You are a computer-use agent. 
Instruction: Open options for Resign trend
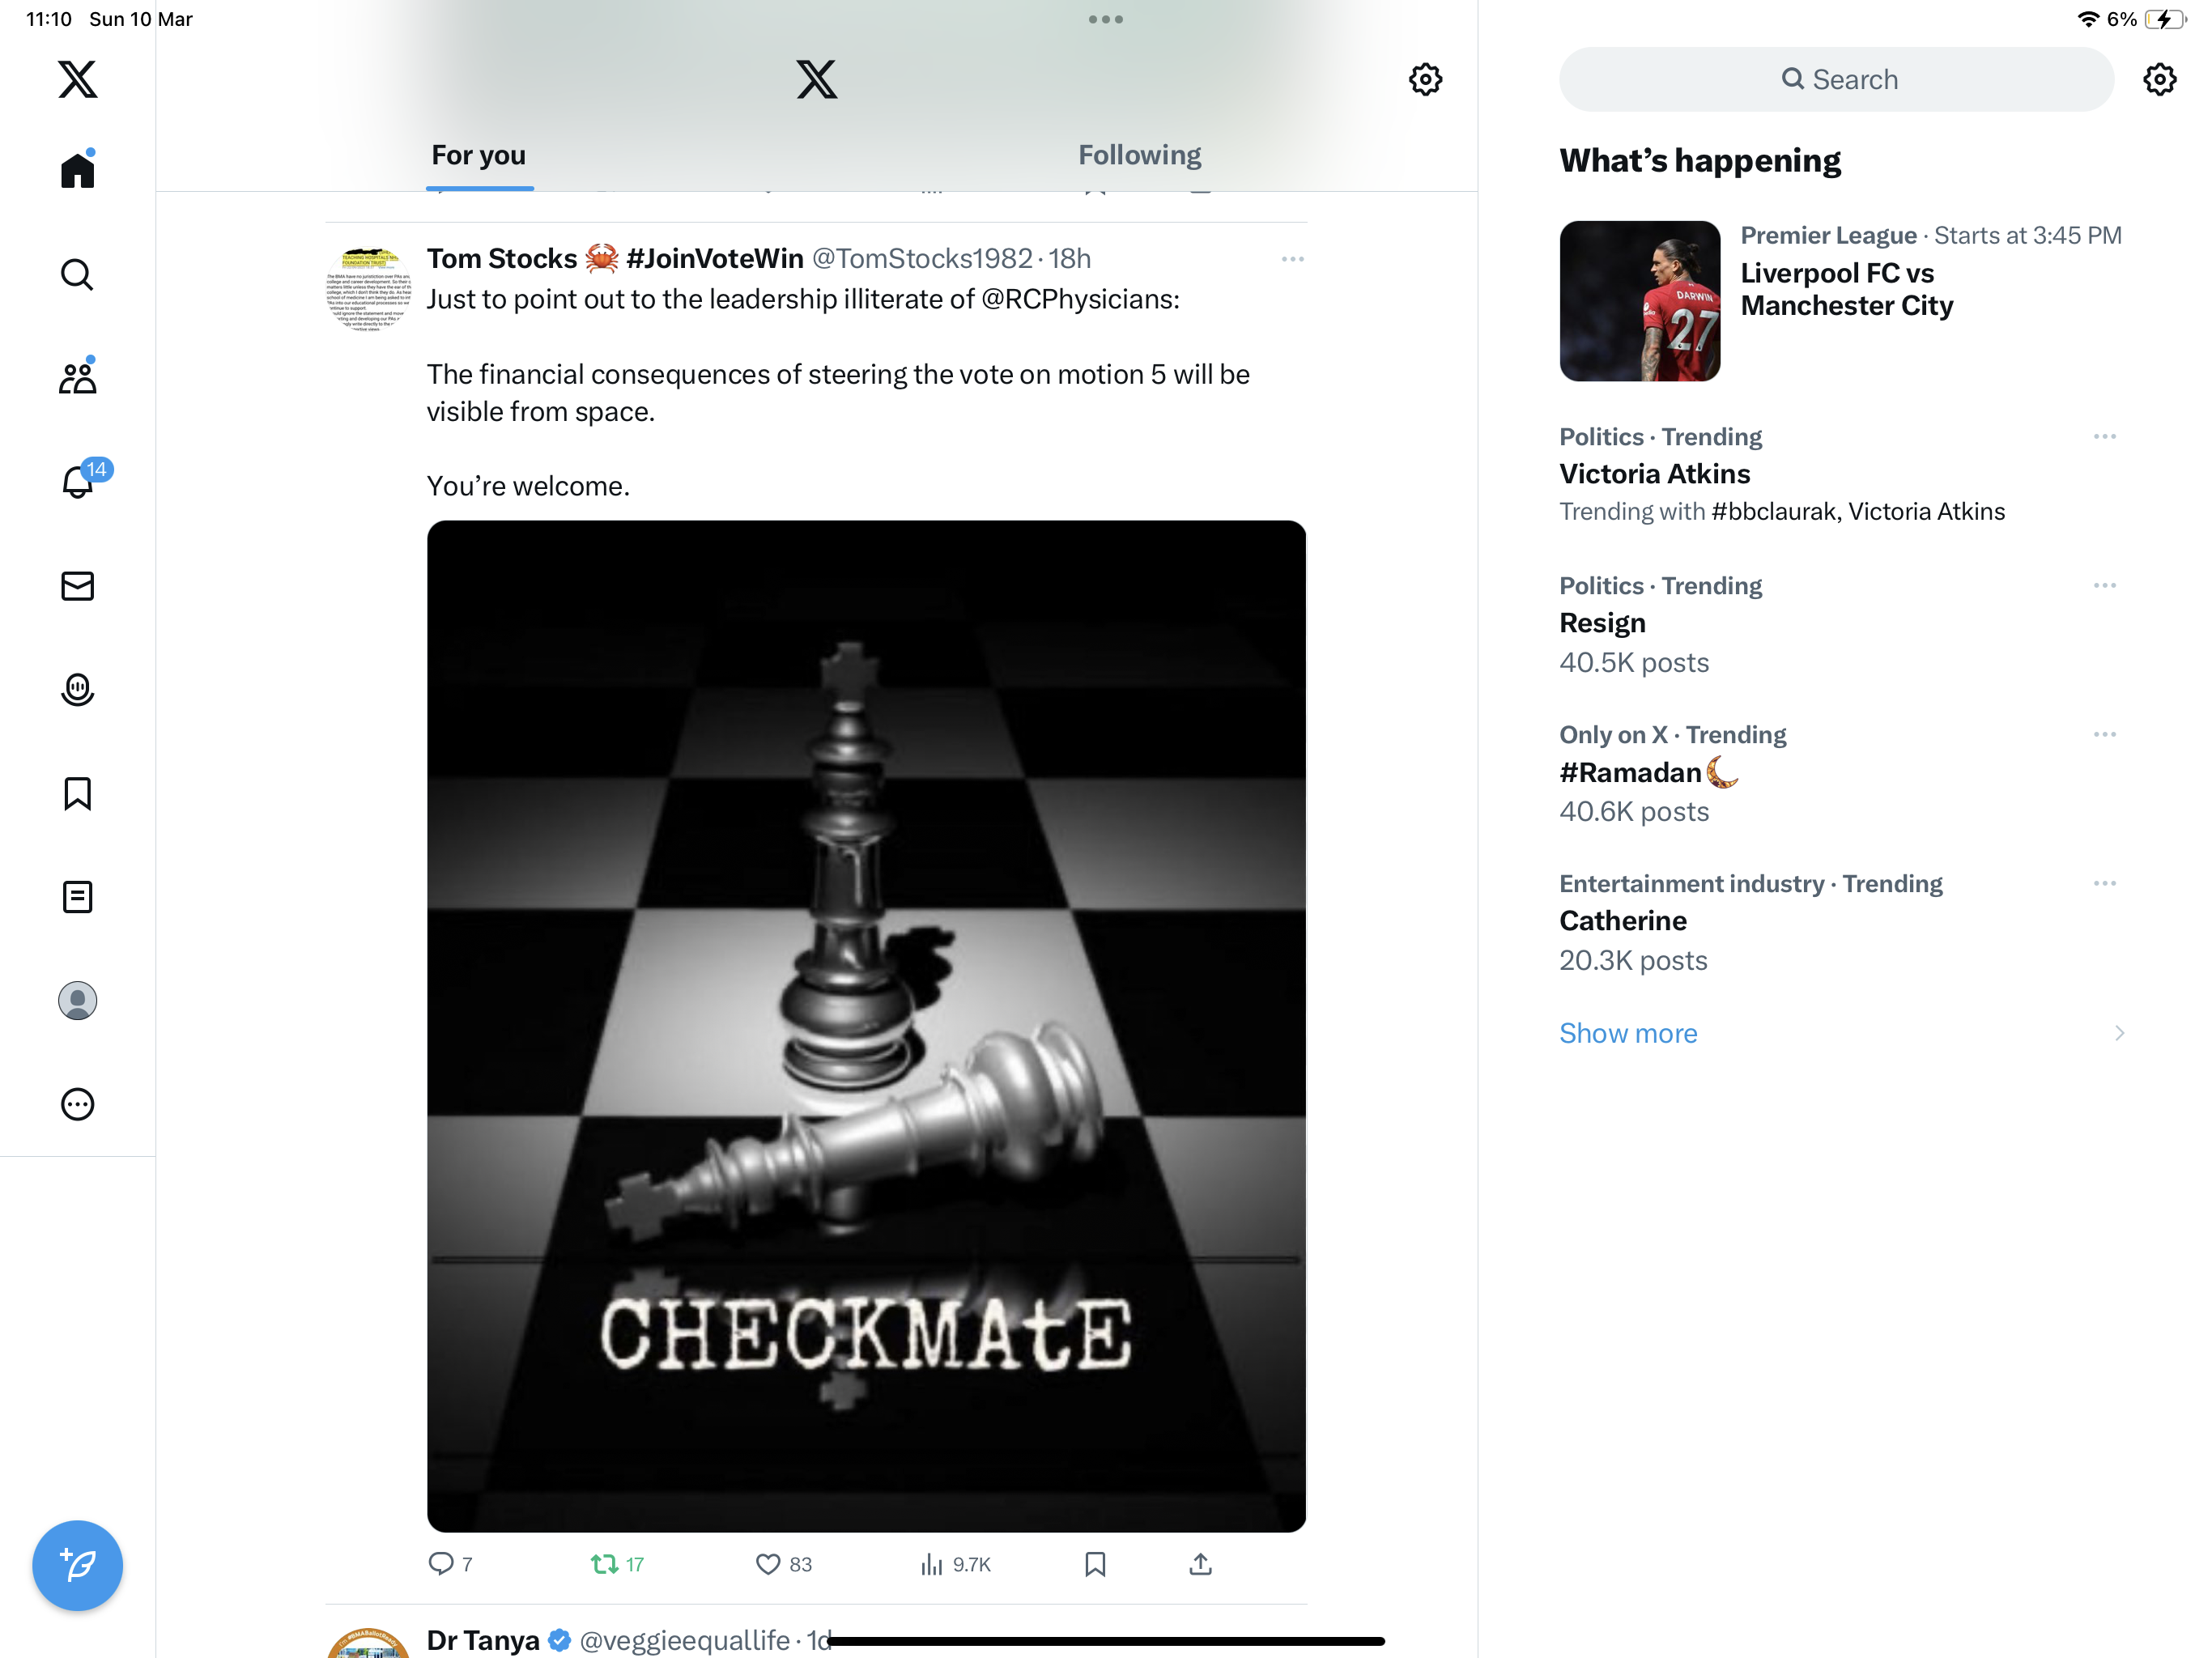2104,586
